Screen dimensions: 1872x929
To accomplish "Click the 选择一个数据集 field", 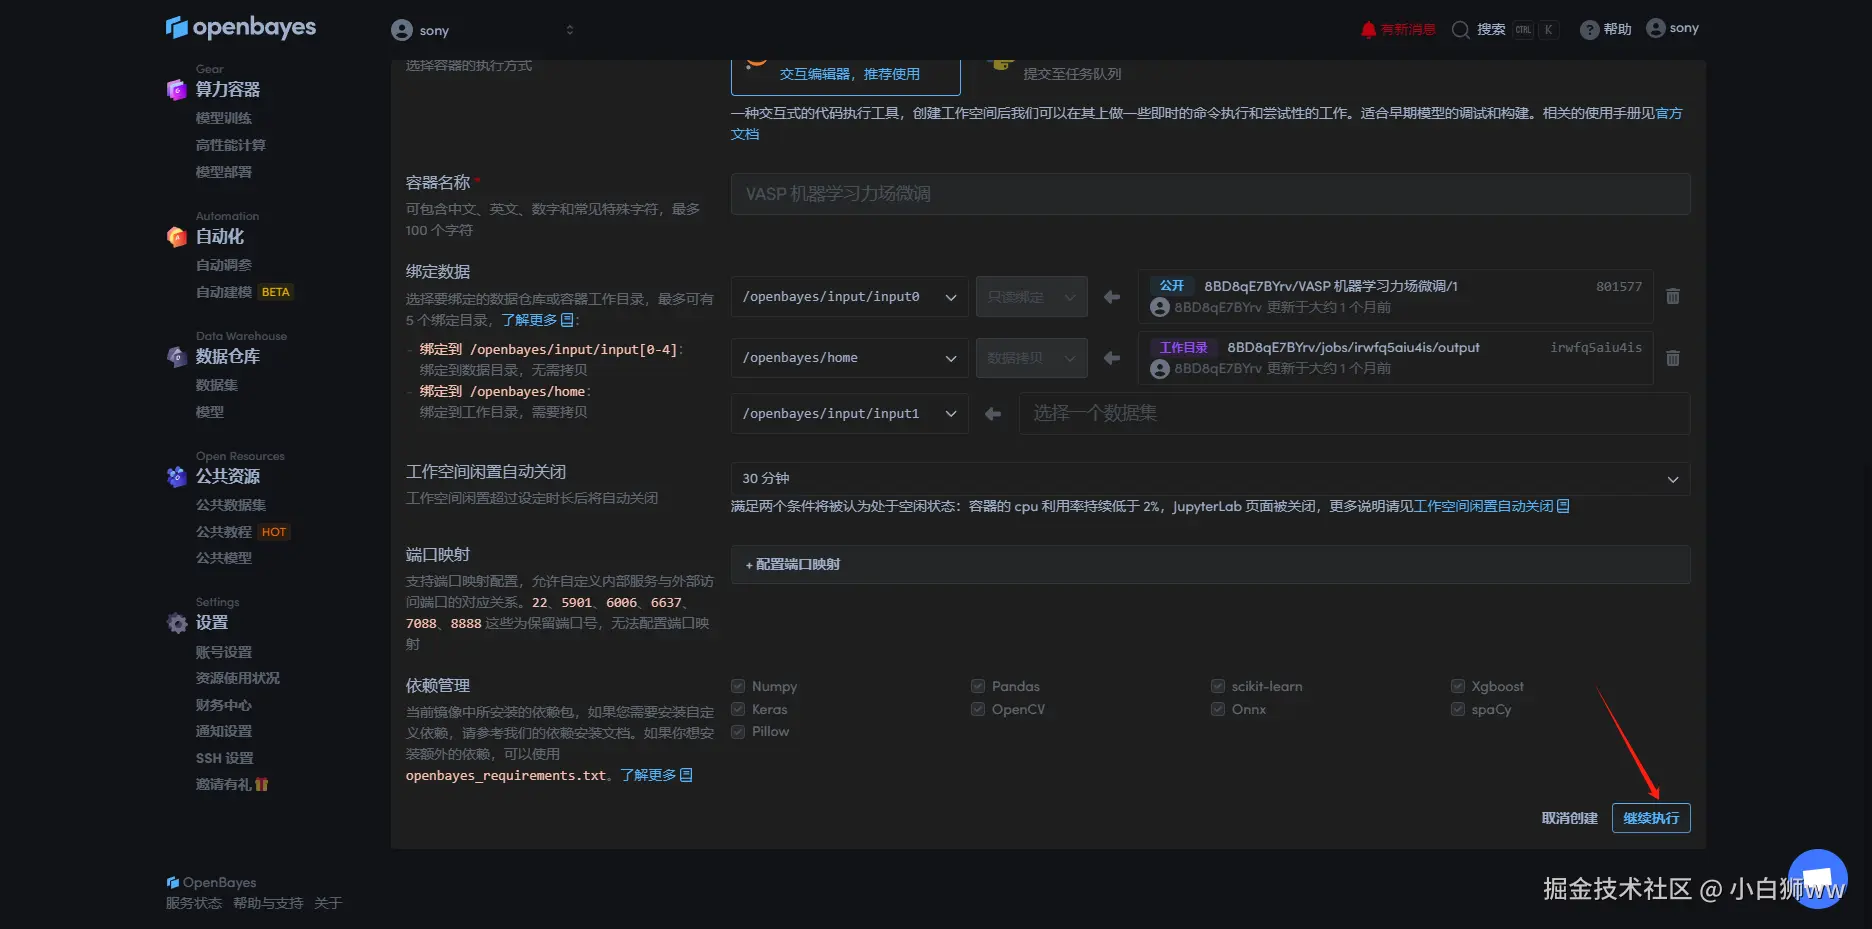I will pyautogui.click(x=1354, y=414).
